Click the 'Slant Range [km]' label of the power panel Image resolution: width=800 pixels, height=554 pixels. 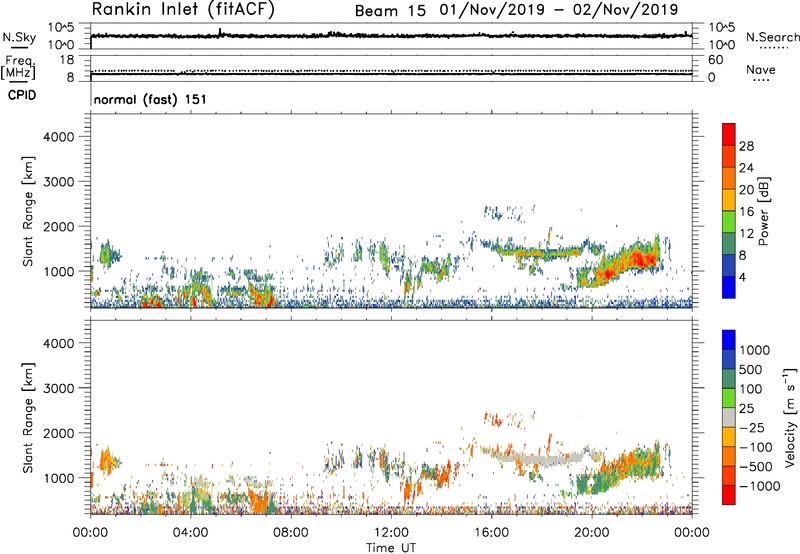(x=28, y=211)
